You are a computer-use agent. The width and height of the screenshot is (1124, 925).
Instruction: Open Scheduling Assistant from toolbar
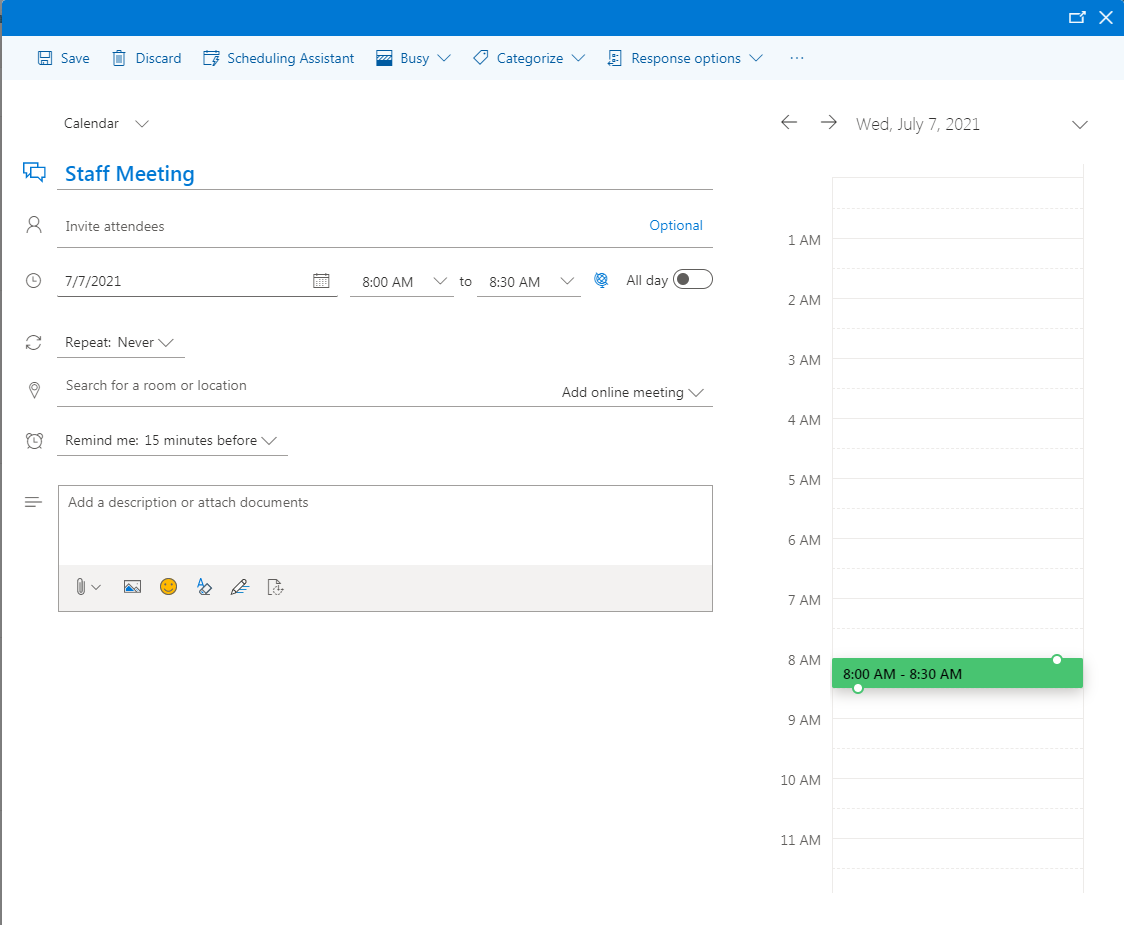point(279,58)
